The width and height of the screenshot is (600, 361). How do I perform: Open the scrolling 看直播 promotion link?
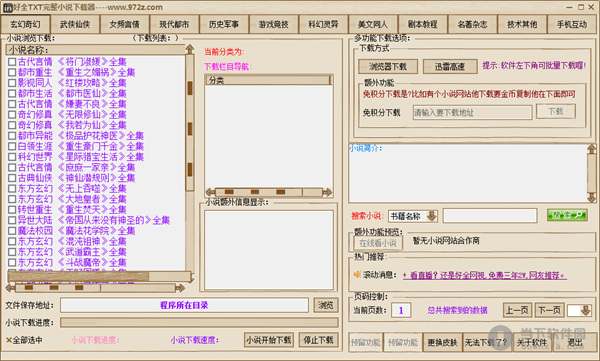coord(484,275)
